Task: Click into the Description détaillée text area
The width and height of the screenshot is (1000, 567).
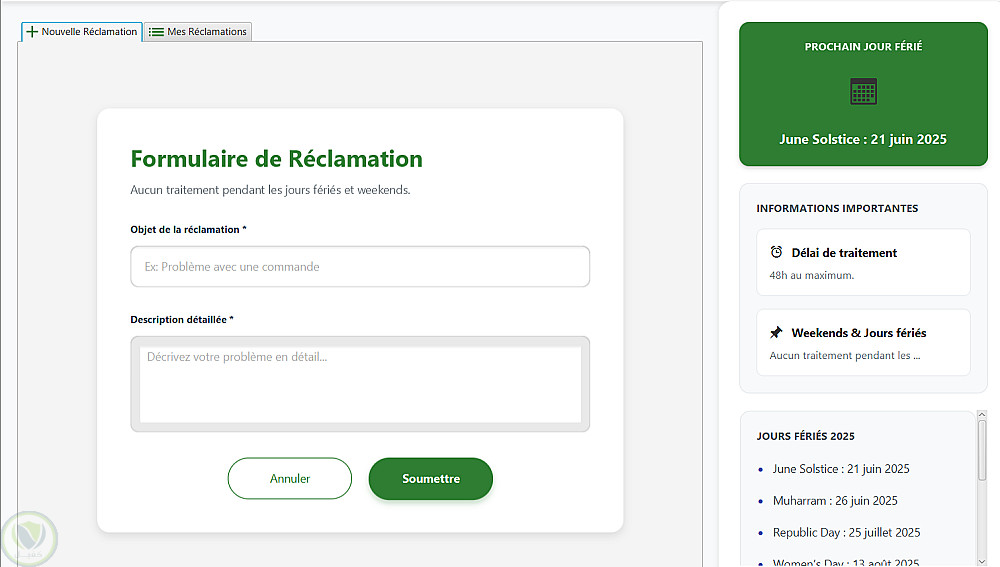Action: pos(360,384)
